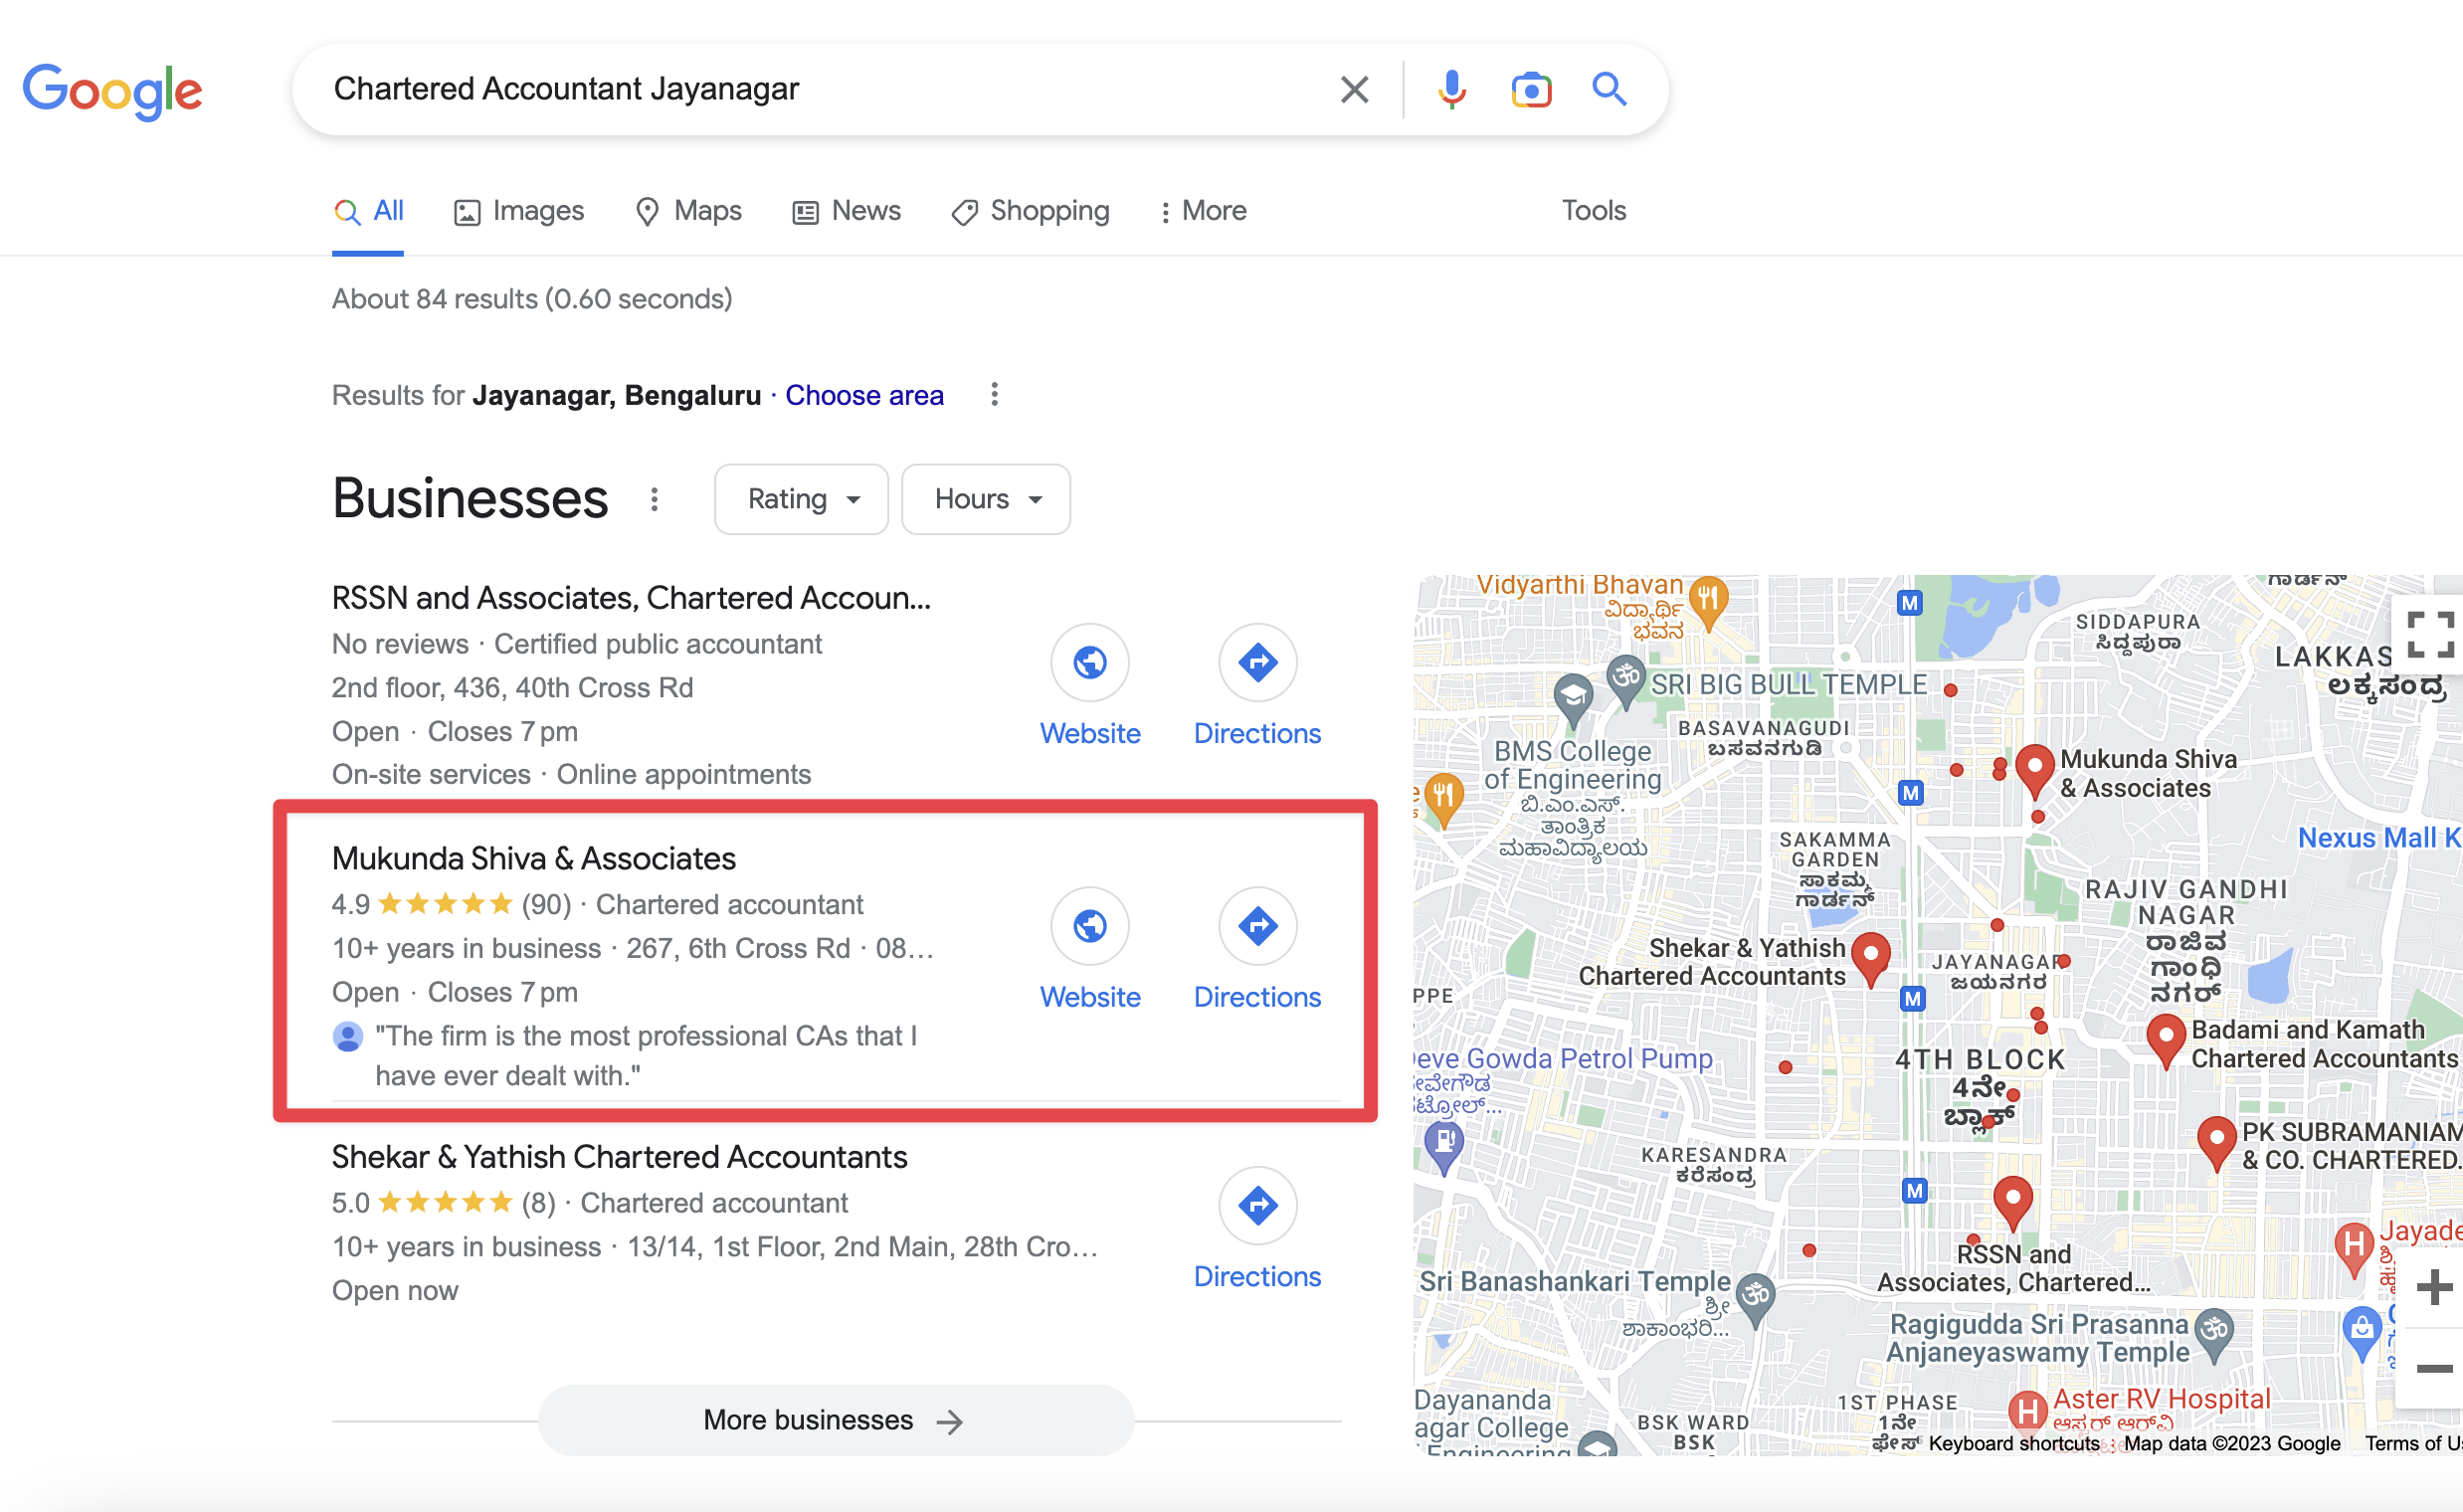Screen dimensions: 2463x1512
Task: Open Businesses section three-dot options
Action: [654, 499]
